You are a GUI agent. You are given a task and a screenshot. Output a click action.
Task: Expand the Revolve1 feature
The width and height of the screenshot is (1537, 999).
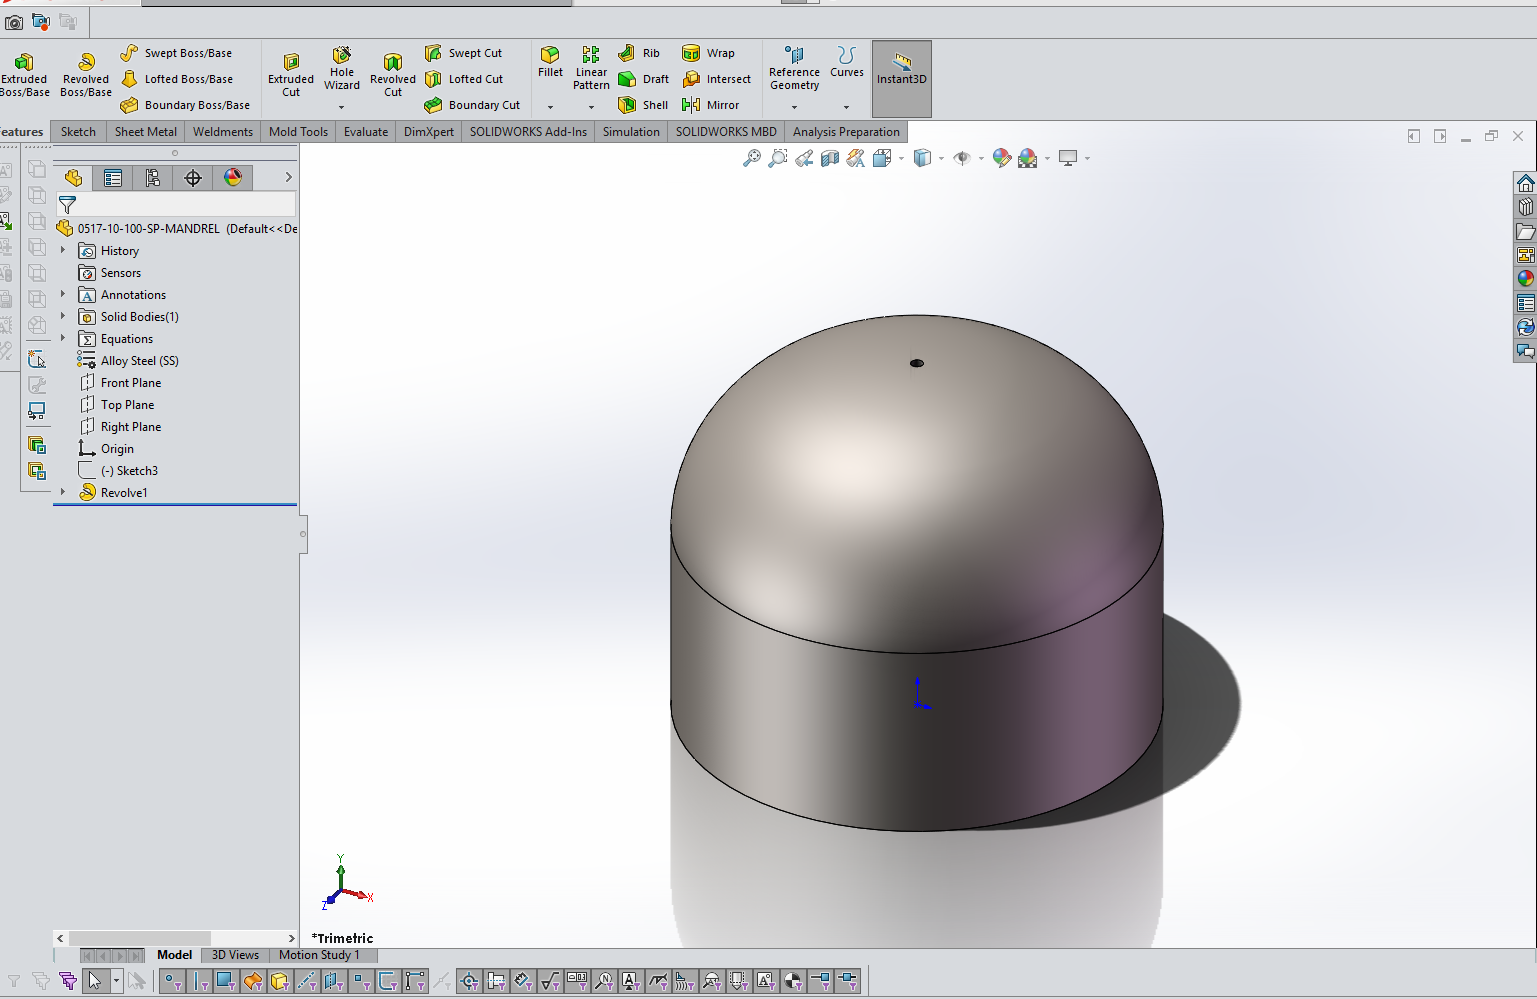click(x=64, y=492)
